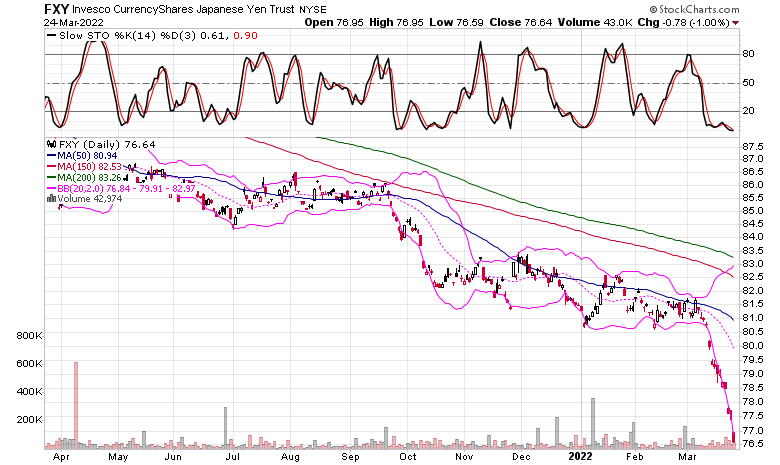The height and width of the screenshot is (465, 780).
Task: Click the 400K volume axis label
Action: [29, 391]
